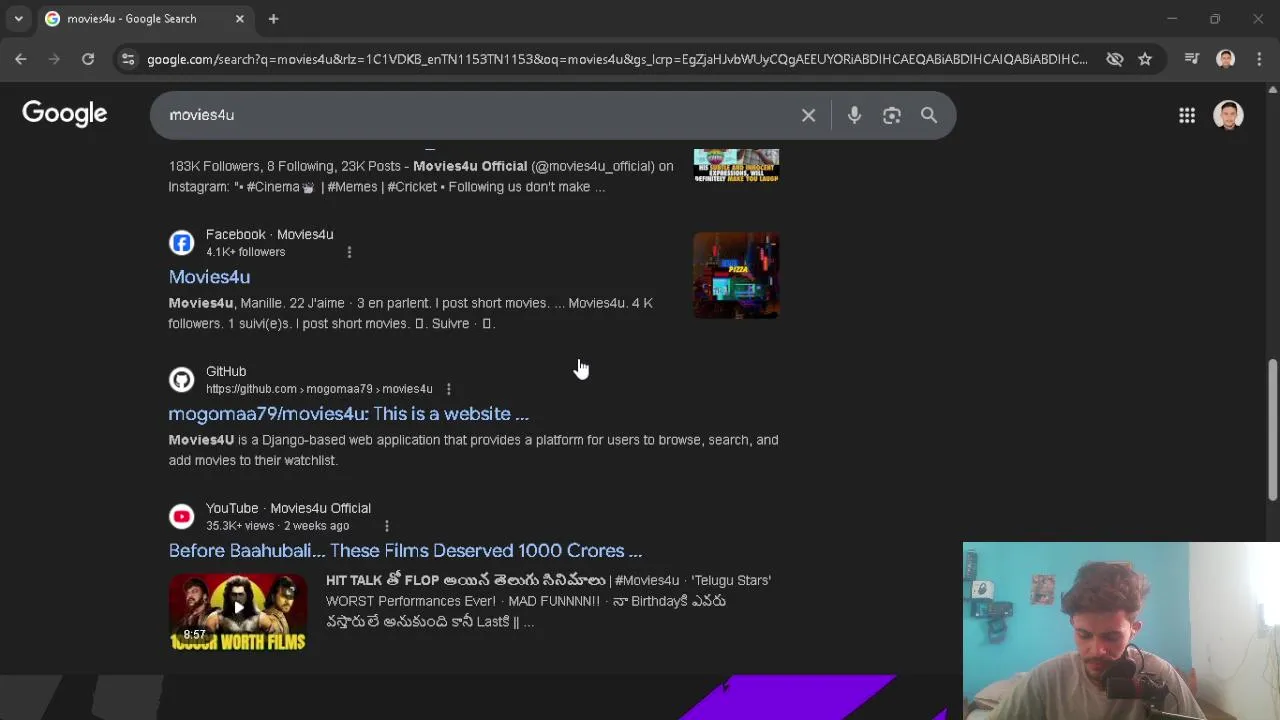1280x720 pixels.
Task: Open the Instagram result thumbnail
Action: pos(736,165)
